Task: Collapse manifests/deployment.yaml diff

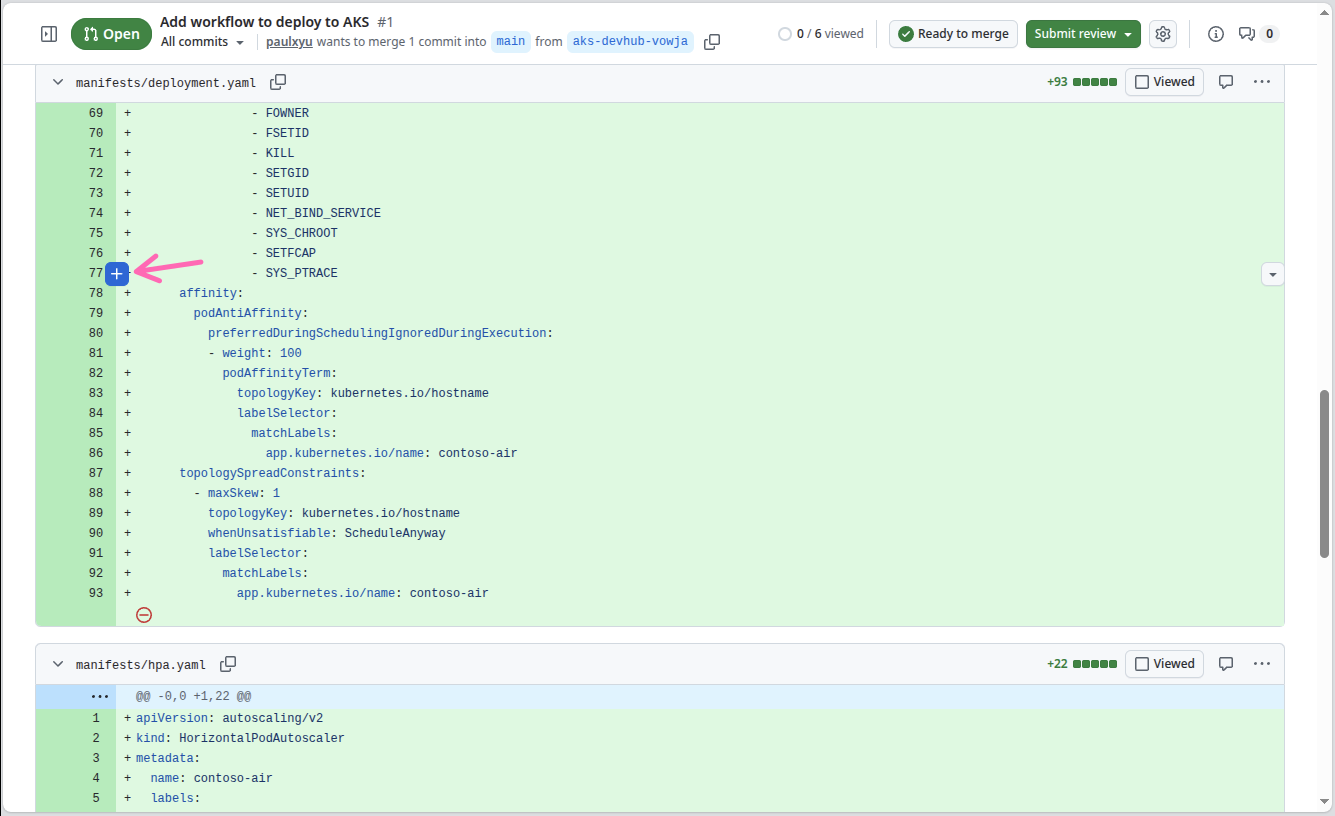Action: [57, 82]
